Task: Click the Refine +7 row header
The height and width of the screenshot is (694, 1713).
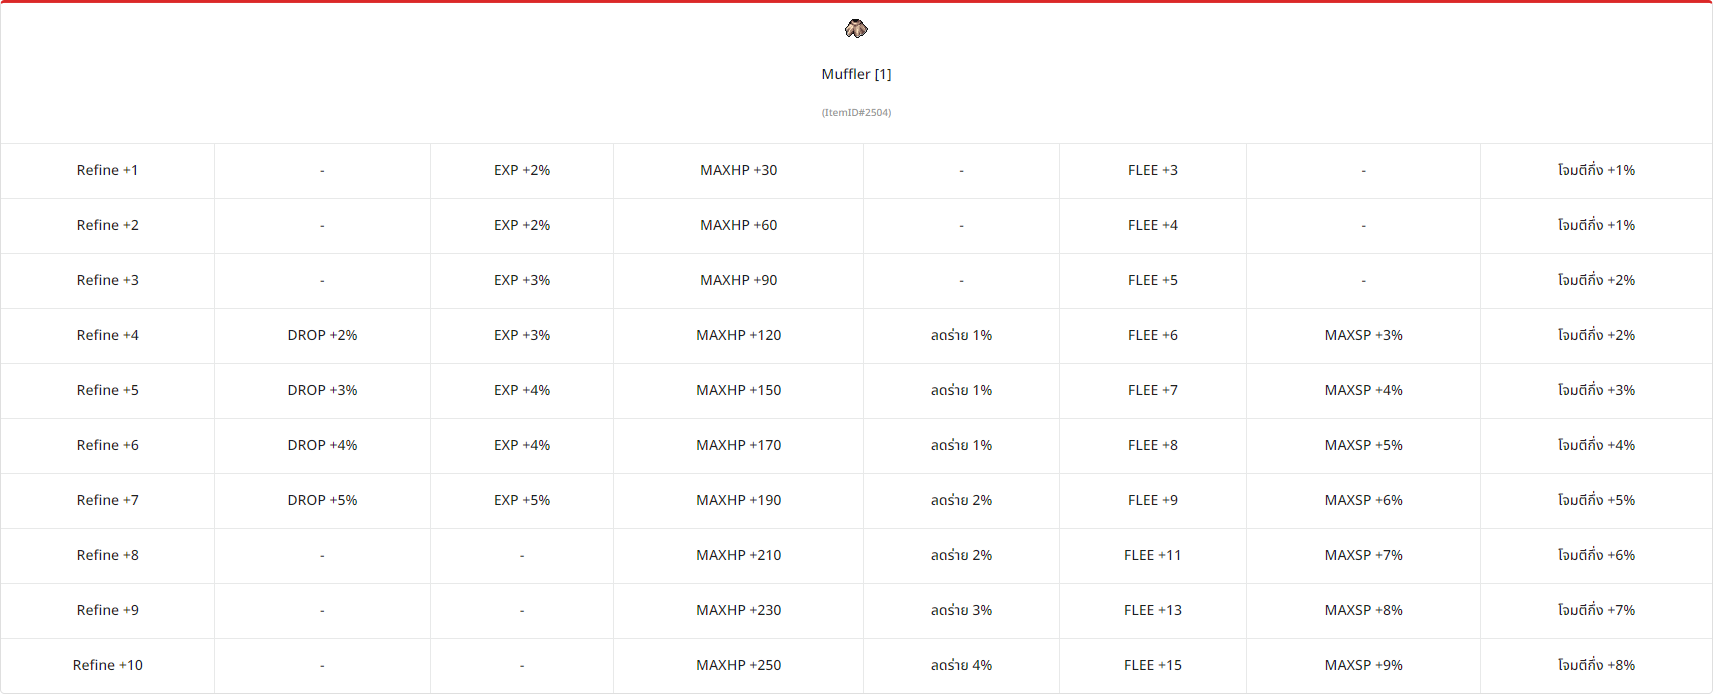Action: pos(107,501)
